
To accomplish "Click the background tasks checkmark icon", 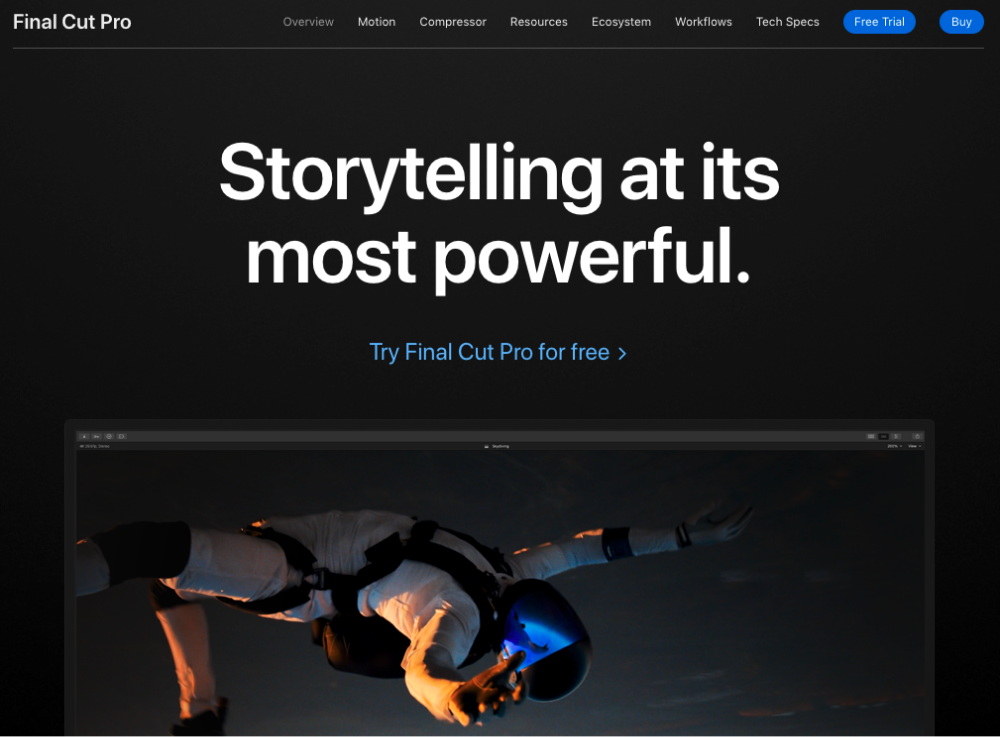I will pyautogui.click(x=109, y=437).
